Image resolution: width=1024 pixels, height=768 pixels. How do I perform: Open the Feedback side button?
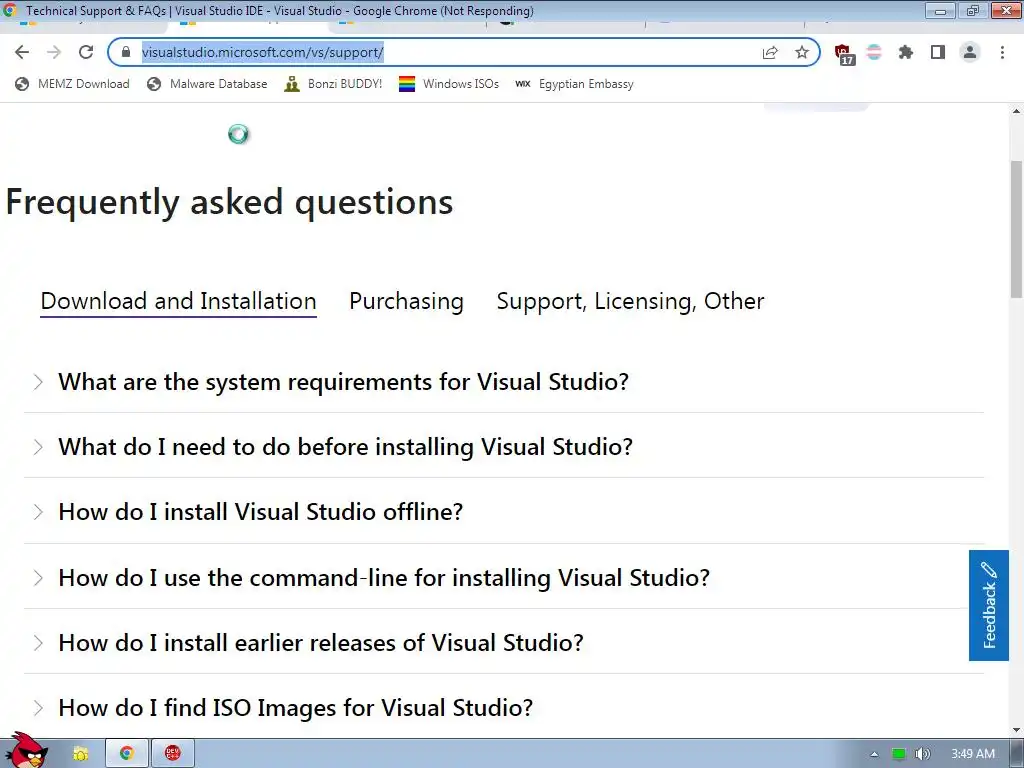[989, 605]
